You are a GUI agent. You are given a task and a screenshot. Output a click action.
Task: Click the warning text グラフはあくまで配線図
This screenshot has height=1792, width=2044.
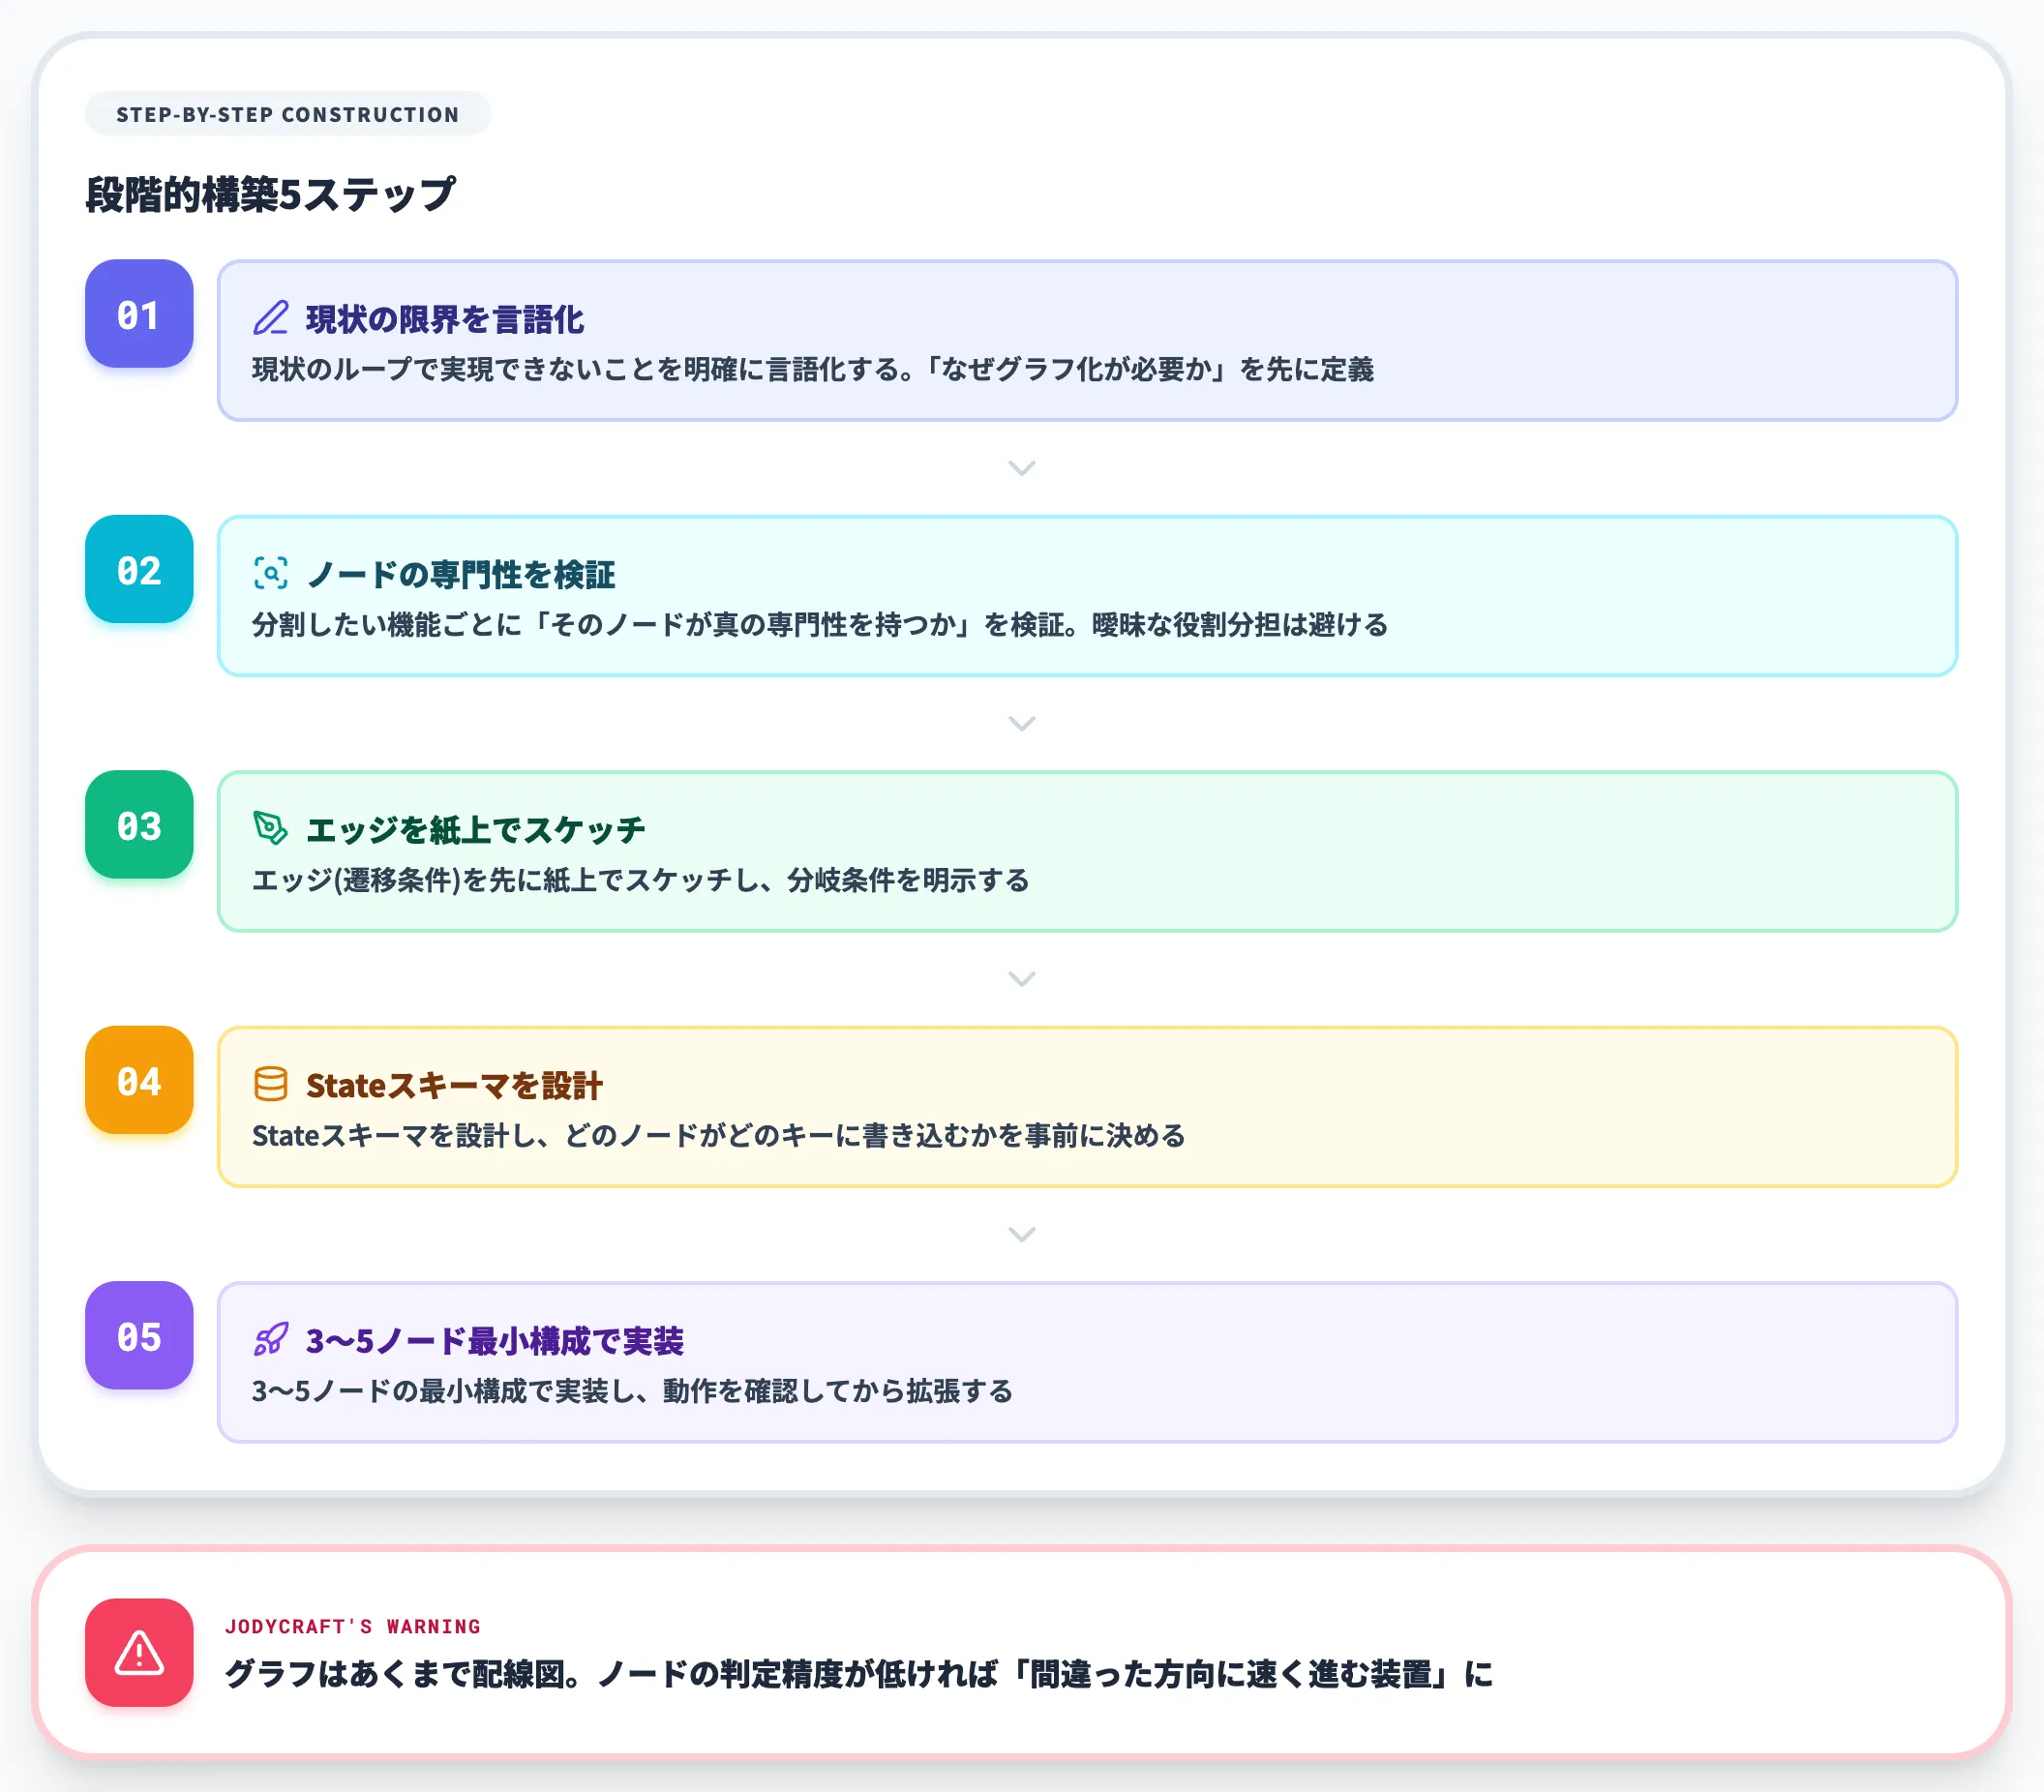point(858,1673)
